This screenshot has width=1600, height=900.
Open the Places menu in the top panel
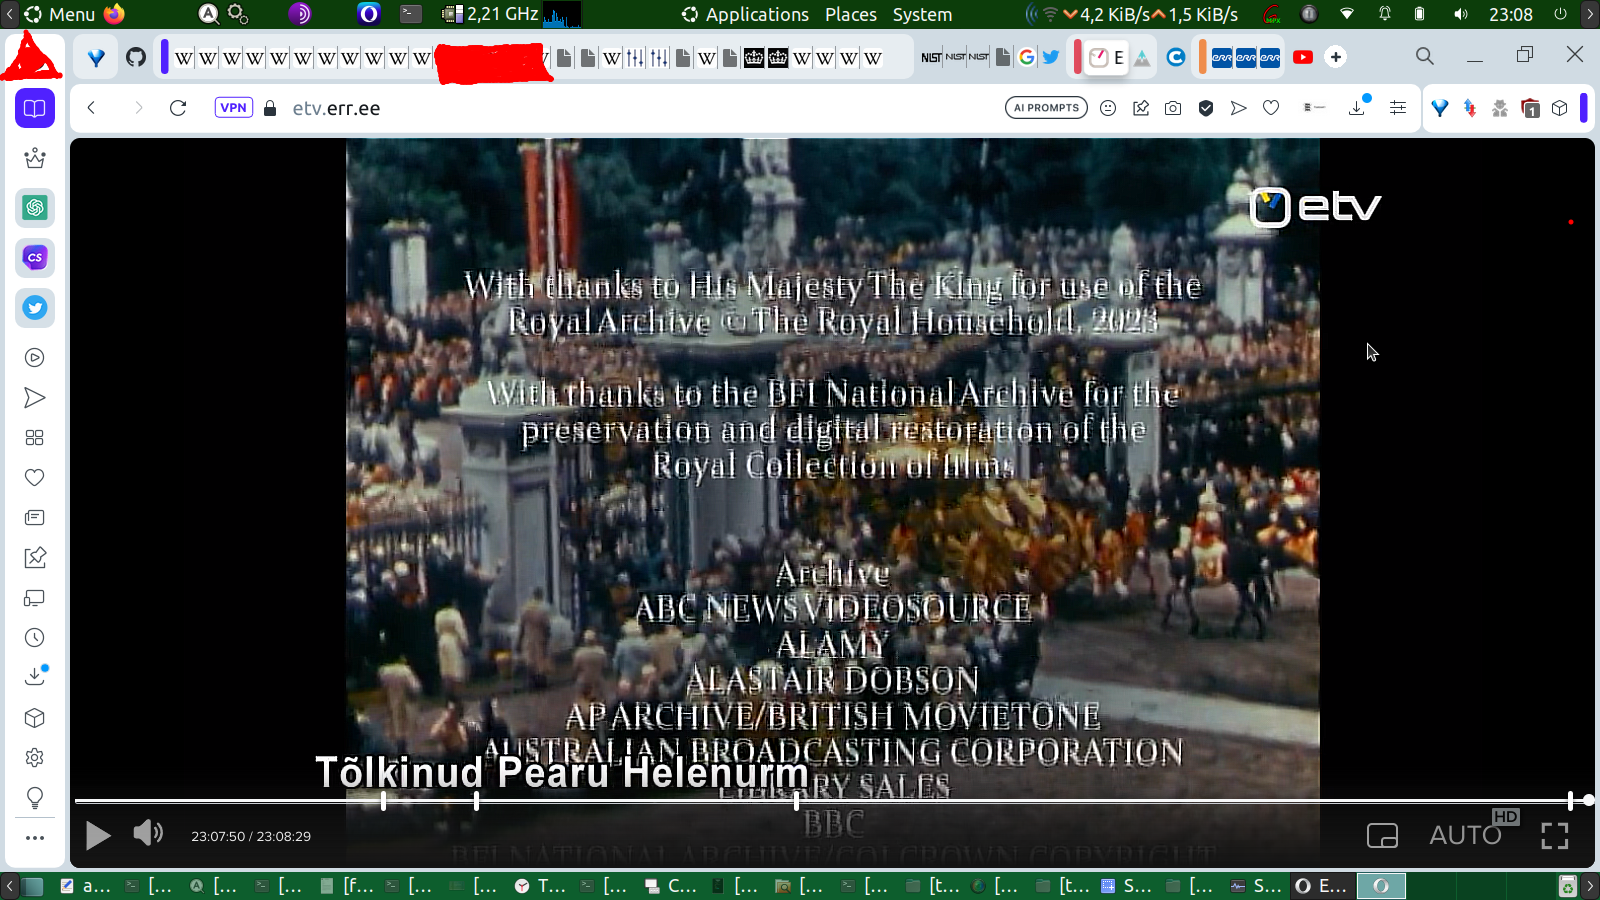point(851,14)
